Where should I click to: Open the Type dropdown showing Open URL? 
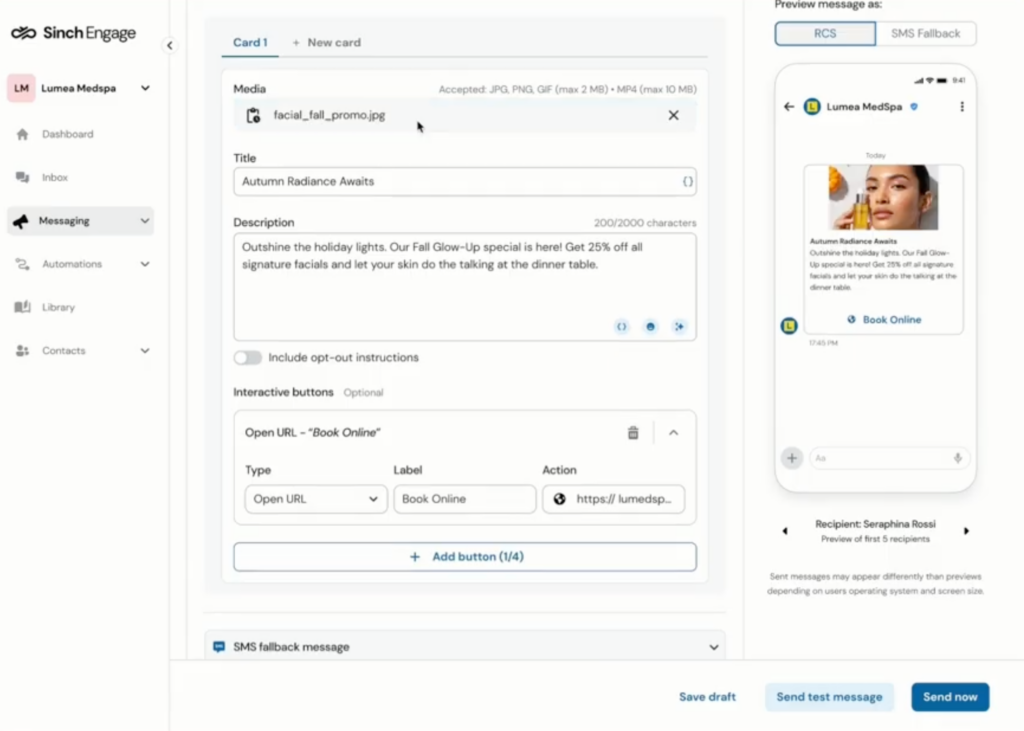[x=316, y=499]
